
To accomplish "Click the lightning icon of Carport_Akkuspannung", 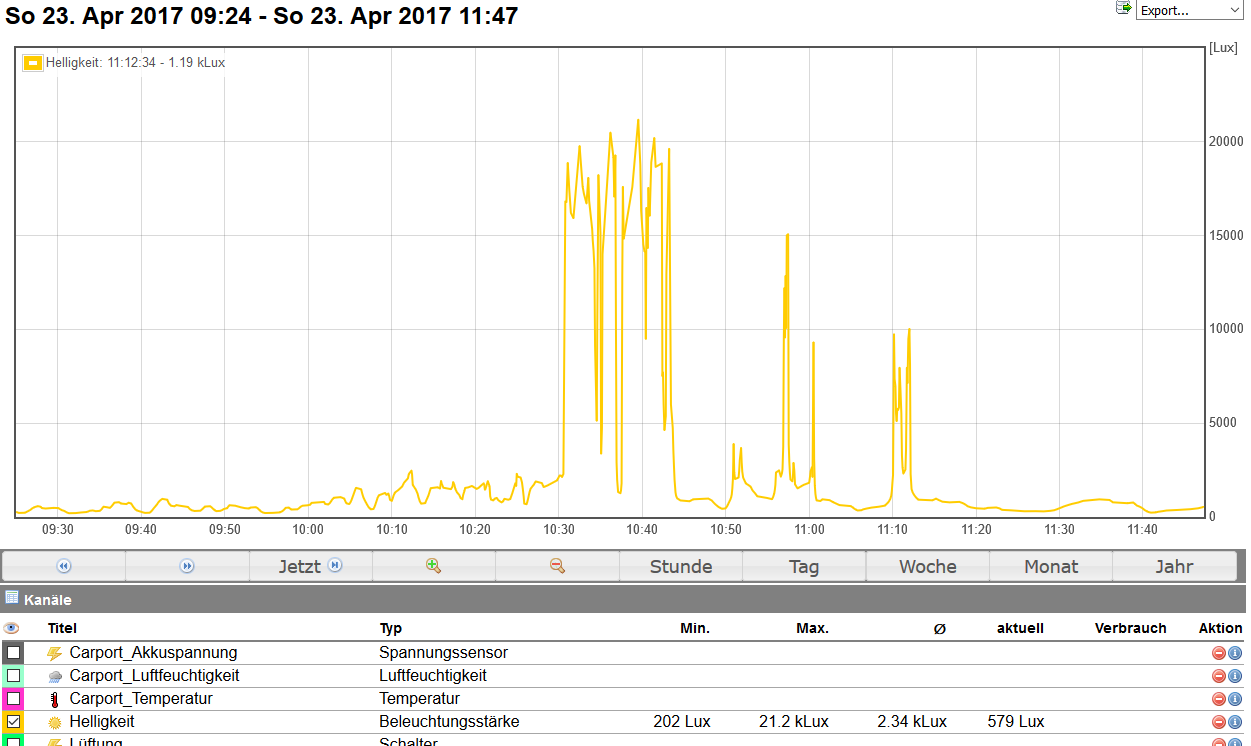I will point(54,653).
